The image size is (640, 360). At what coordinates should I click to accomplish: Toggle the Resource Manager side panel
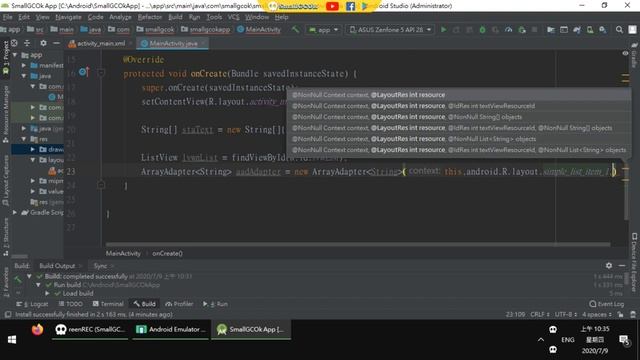(x=6, y=114)
